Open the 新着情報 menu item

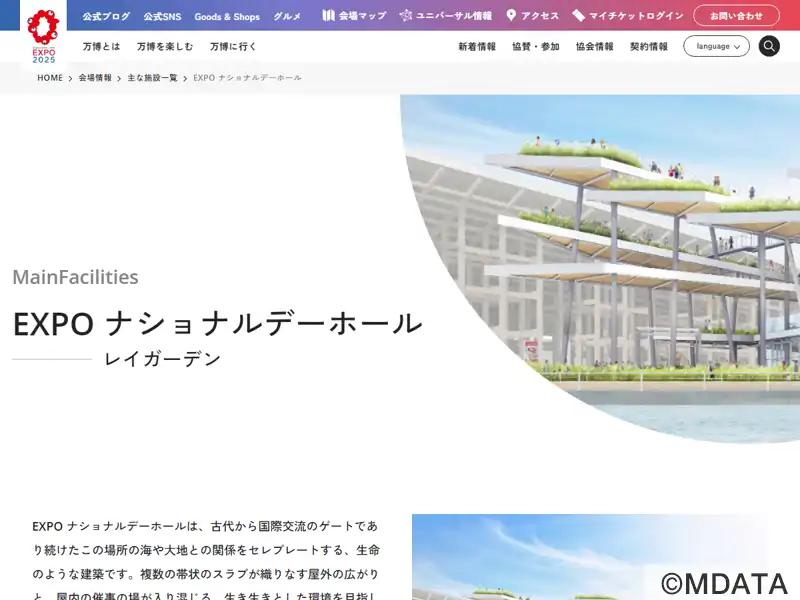tap(477, 46)
